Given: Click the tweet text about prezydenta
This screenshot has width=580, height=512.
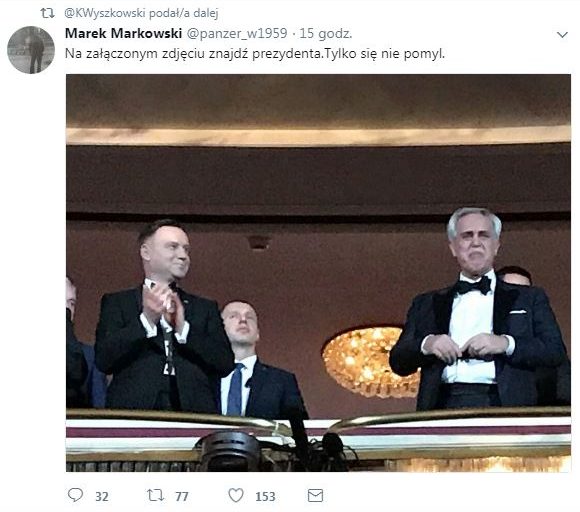Looking at the screenshot, I should 255,54.
